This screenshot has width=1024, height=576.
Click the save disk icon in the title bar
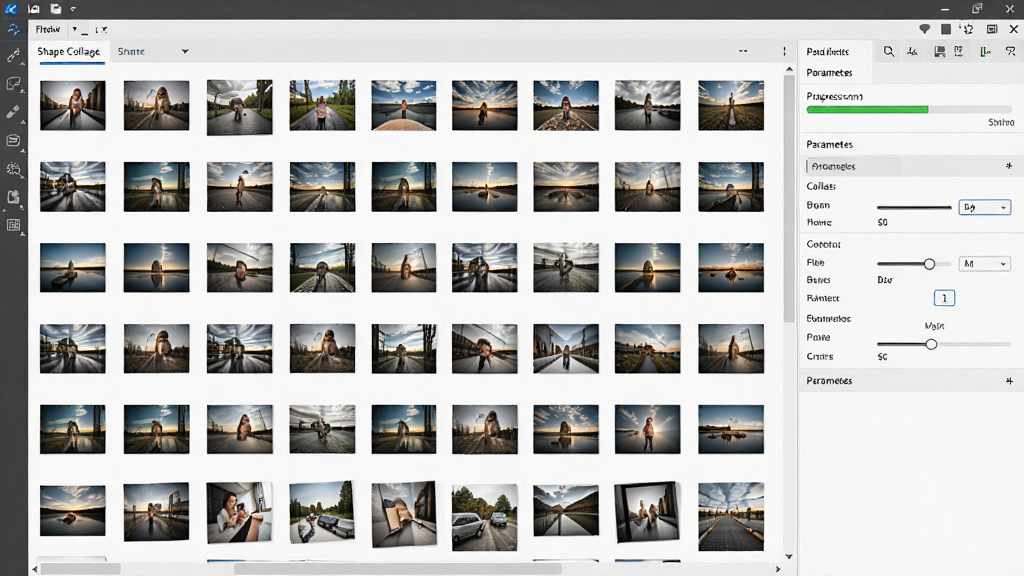point(56,8)
